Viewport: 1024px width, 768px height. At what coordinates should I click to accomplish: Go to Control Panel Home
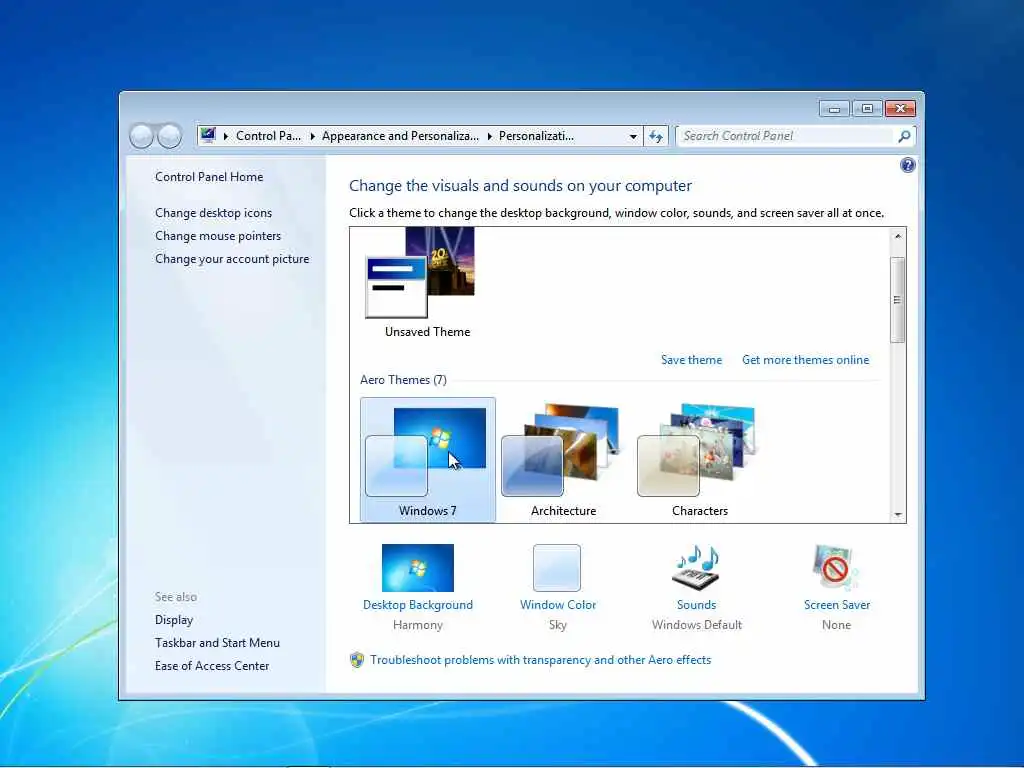(209, 176)
